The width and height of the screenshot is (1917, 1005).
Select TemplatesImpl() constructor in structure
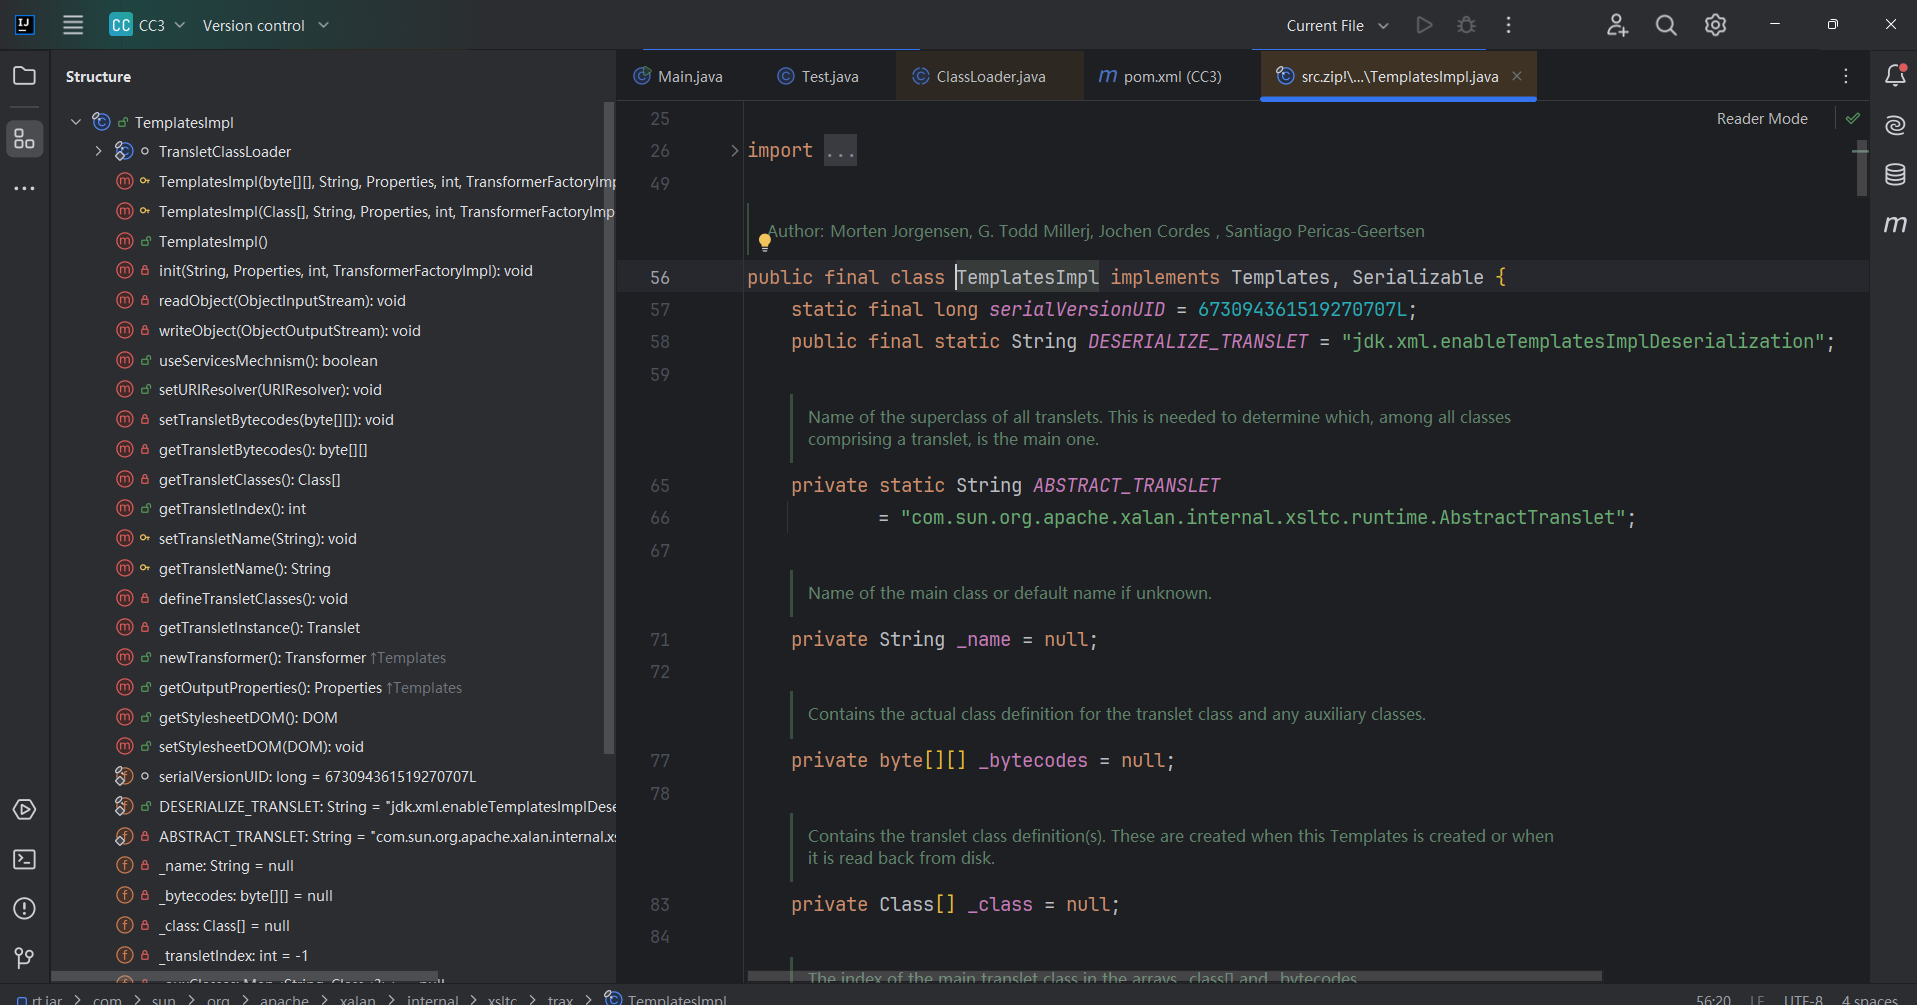213,241
